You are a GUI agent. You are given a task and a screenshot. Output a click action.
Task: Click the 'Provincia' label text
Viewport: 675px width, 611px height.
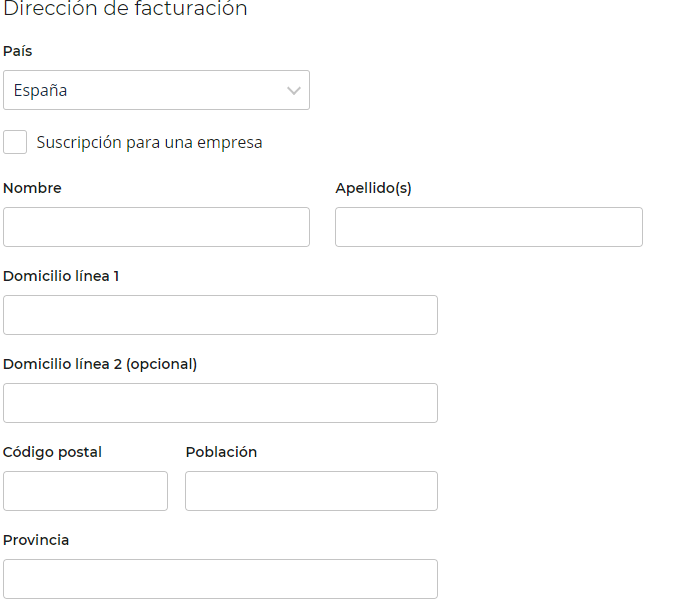(x=36, y=540)
